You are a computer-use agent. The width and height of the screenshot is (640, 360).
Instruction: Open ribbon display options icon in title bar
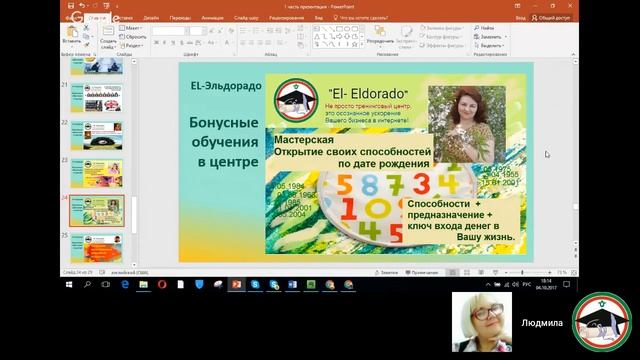click(517, 6)
